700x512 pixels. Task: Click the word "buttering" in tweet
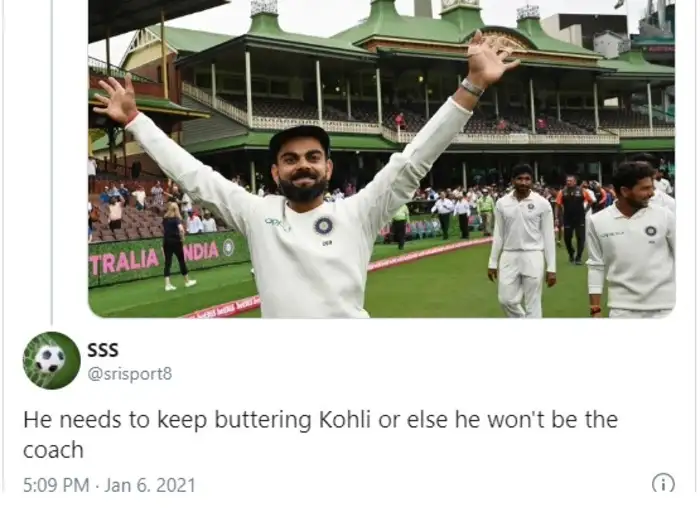click(262, 420)
